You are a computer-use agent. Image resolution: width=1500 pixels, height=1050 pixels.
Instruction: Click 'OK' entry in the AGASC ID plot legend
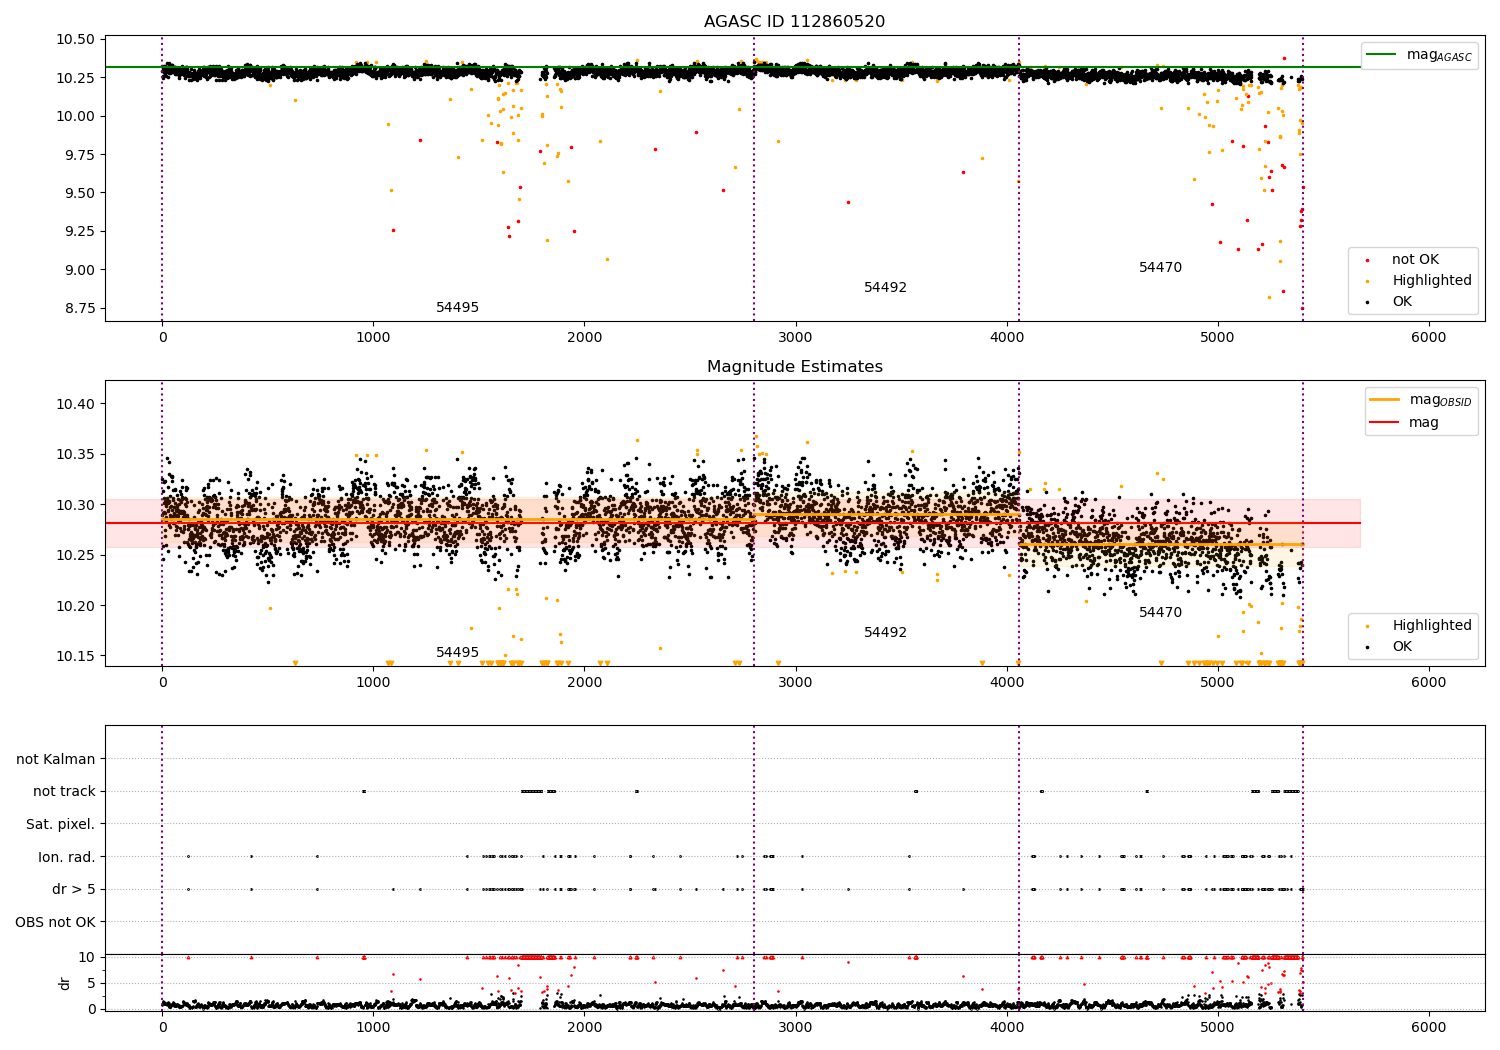(1401, 302)
